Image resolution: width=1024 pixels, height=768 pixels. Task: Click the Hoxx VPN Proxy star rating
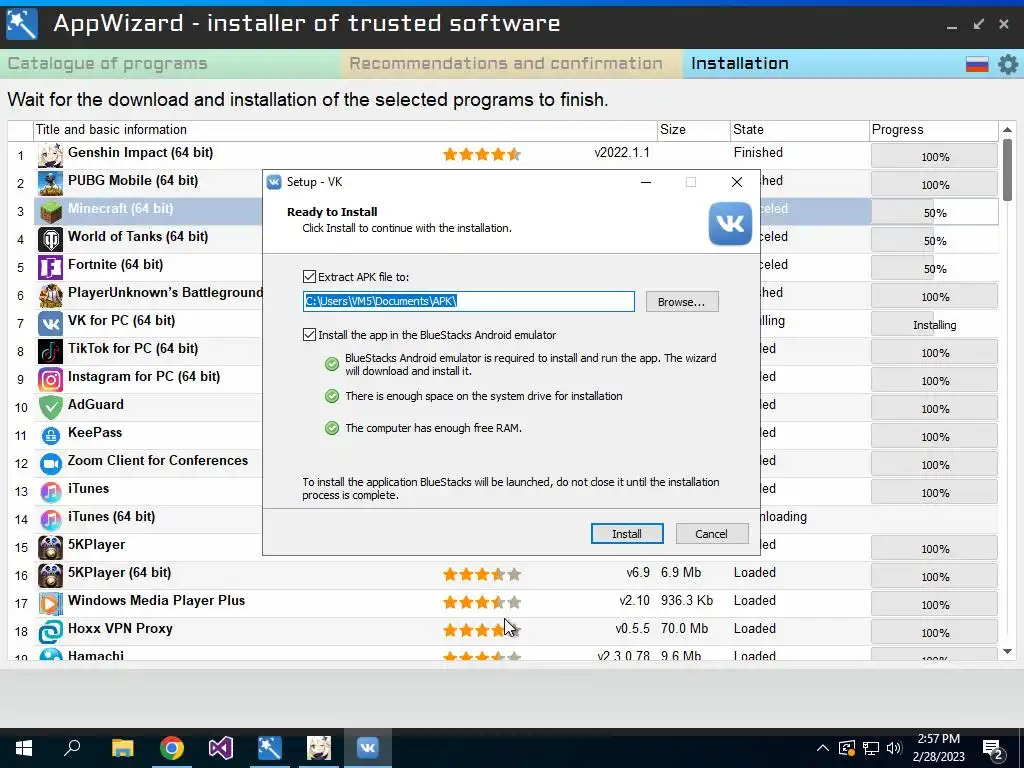pyautogui.click(x=482, y=630)
